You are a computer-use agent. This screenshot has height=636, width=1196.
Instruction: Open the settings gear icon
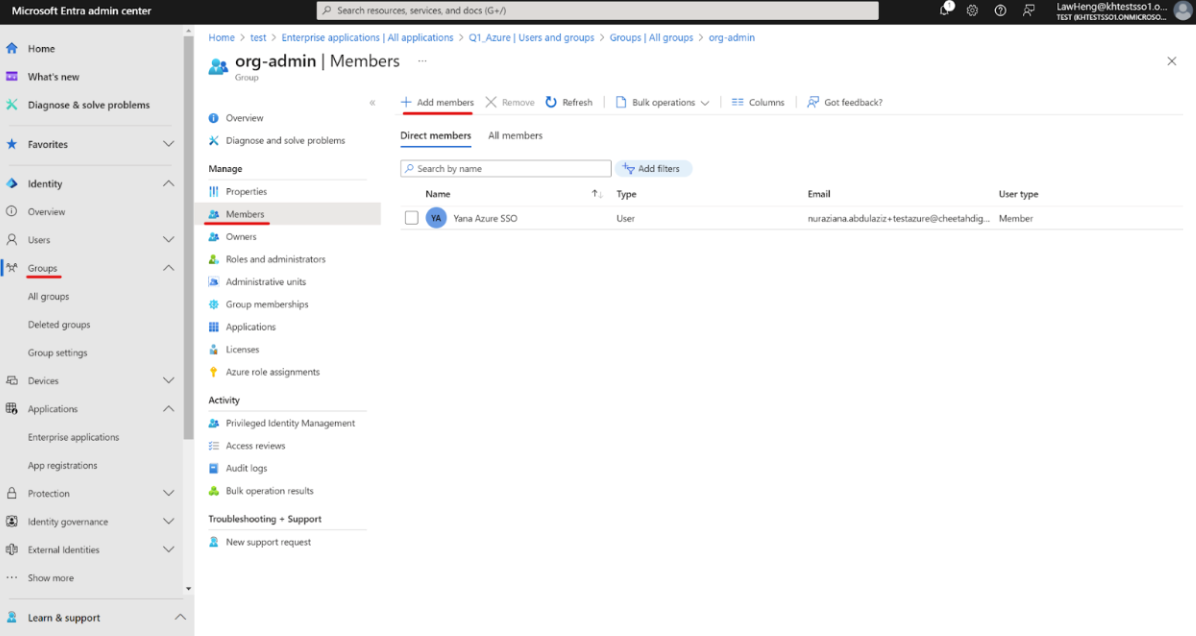[x=972, y=10]
